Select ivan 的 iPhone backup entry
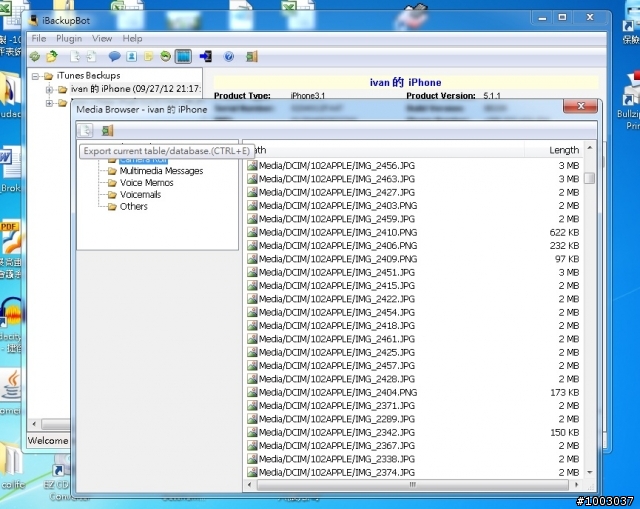640x509 pixels. pos(135,89)
